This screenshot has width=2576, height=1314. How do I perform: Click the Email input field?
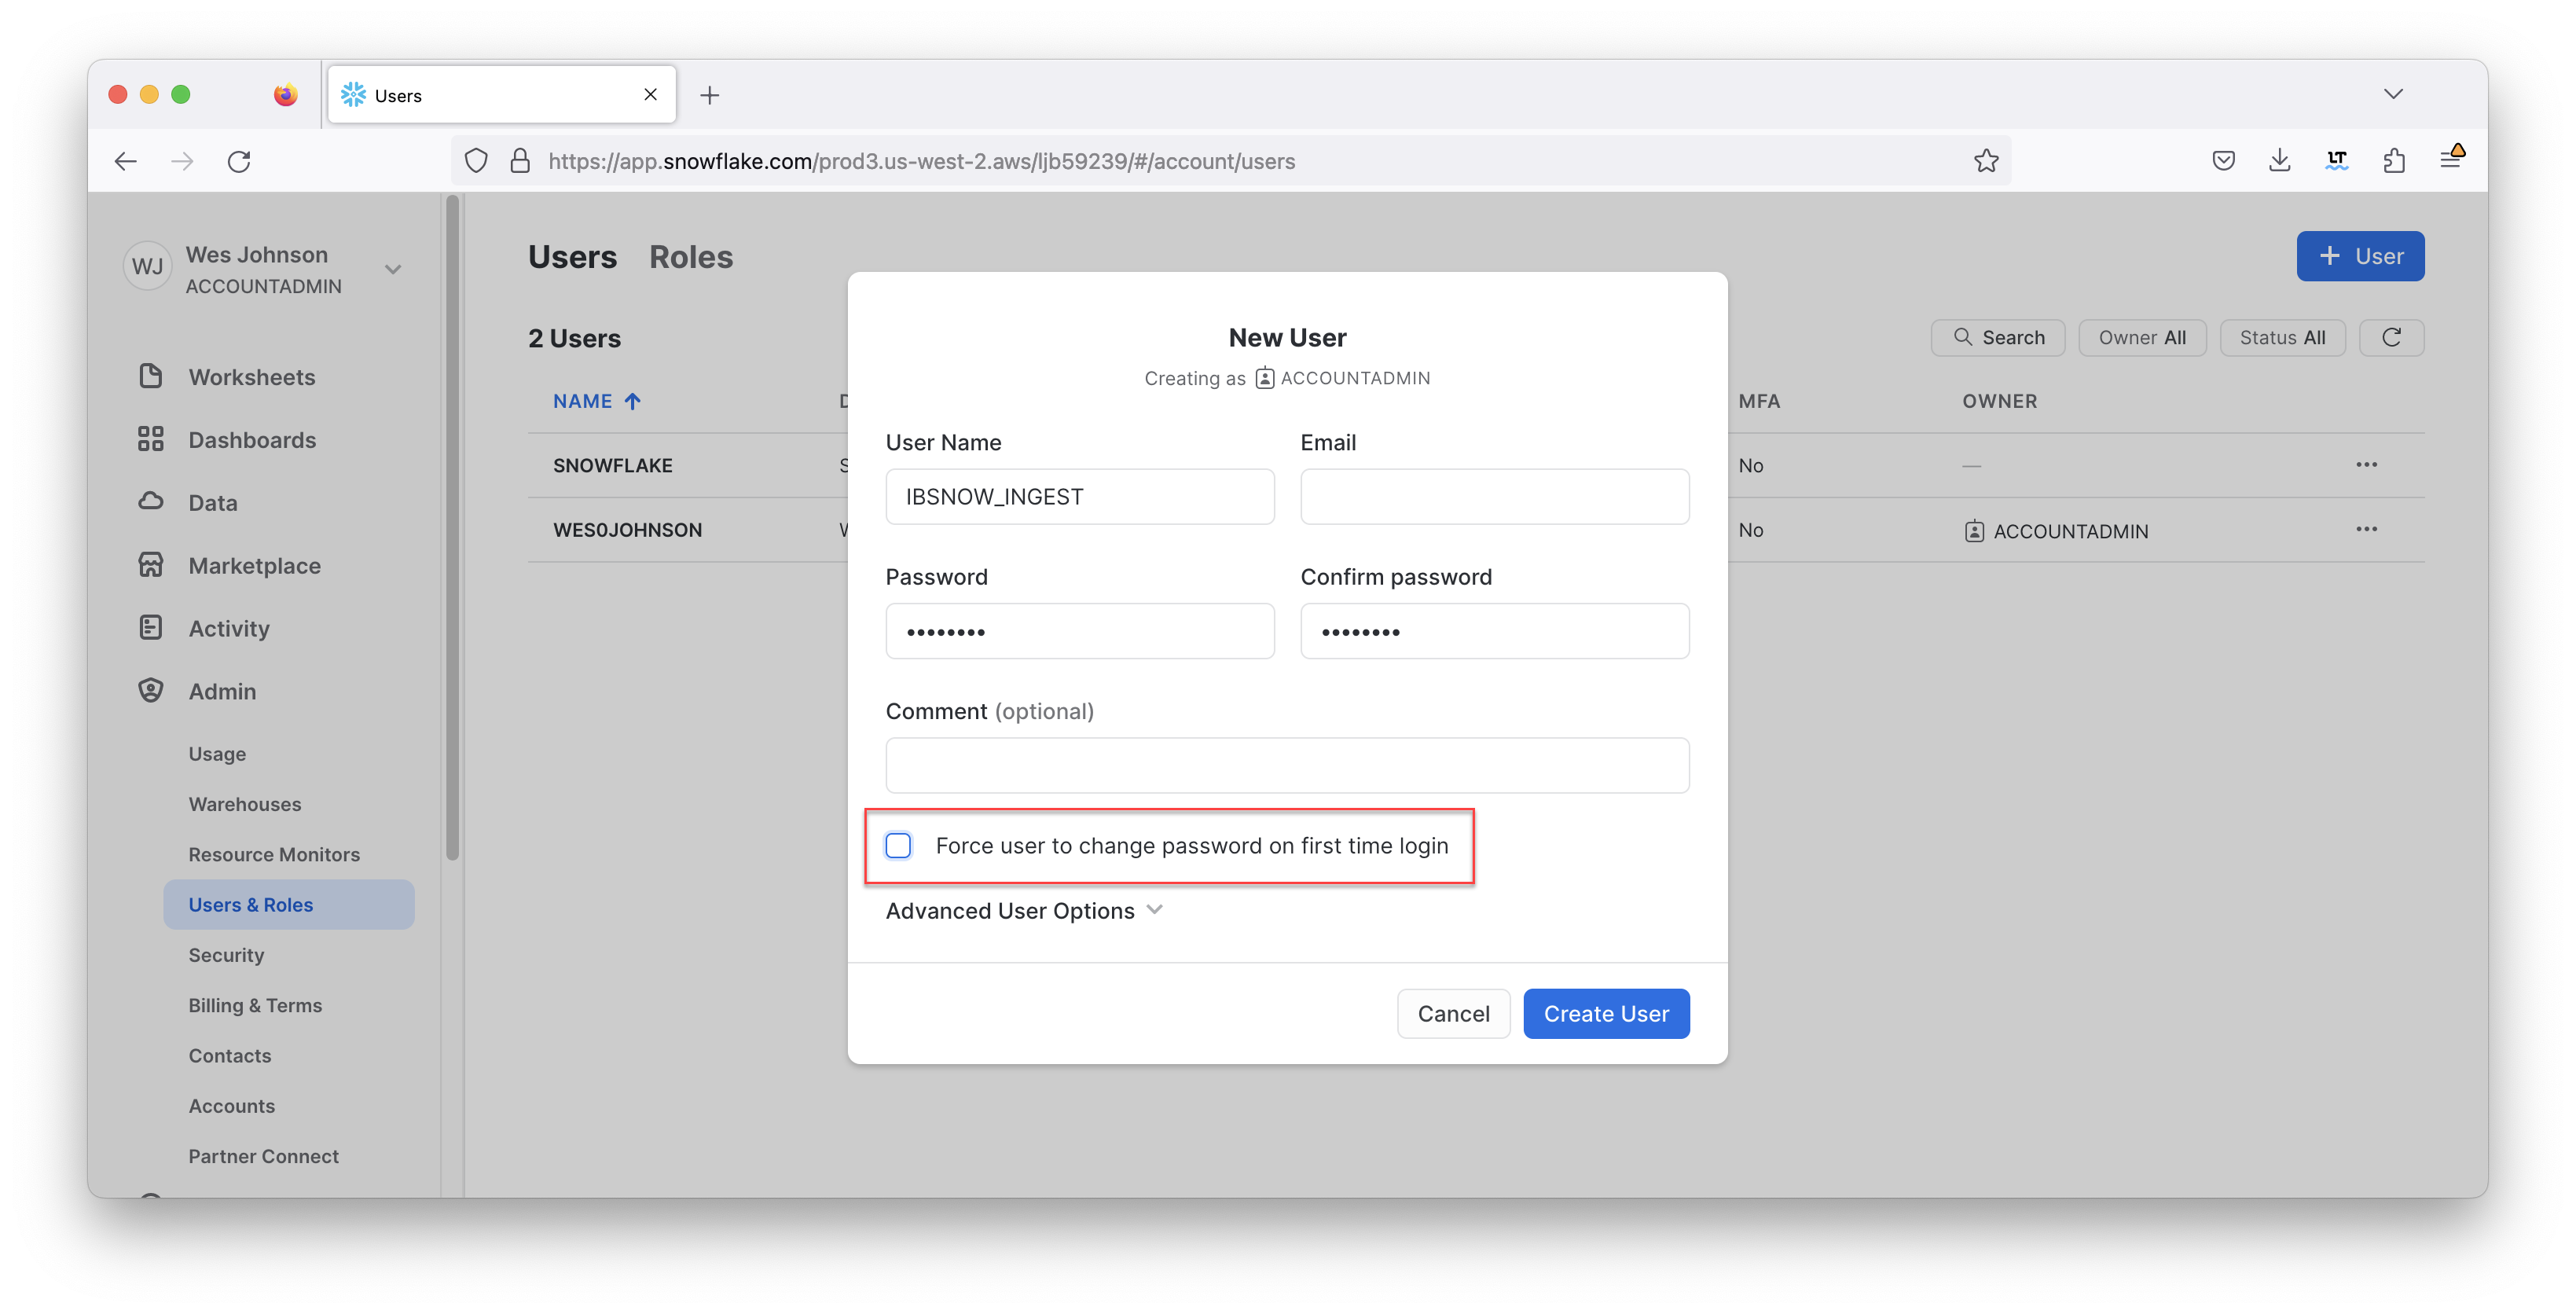point(1495,497)
